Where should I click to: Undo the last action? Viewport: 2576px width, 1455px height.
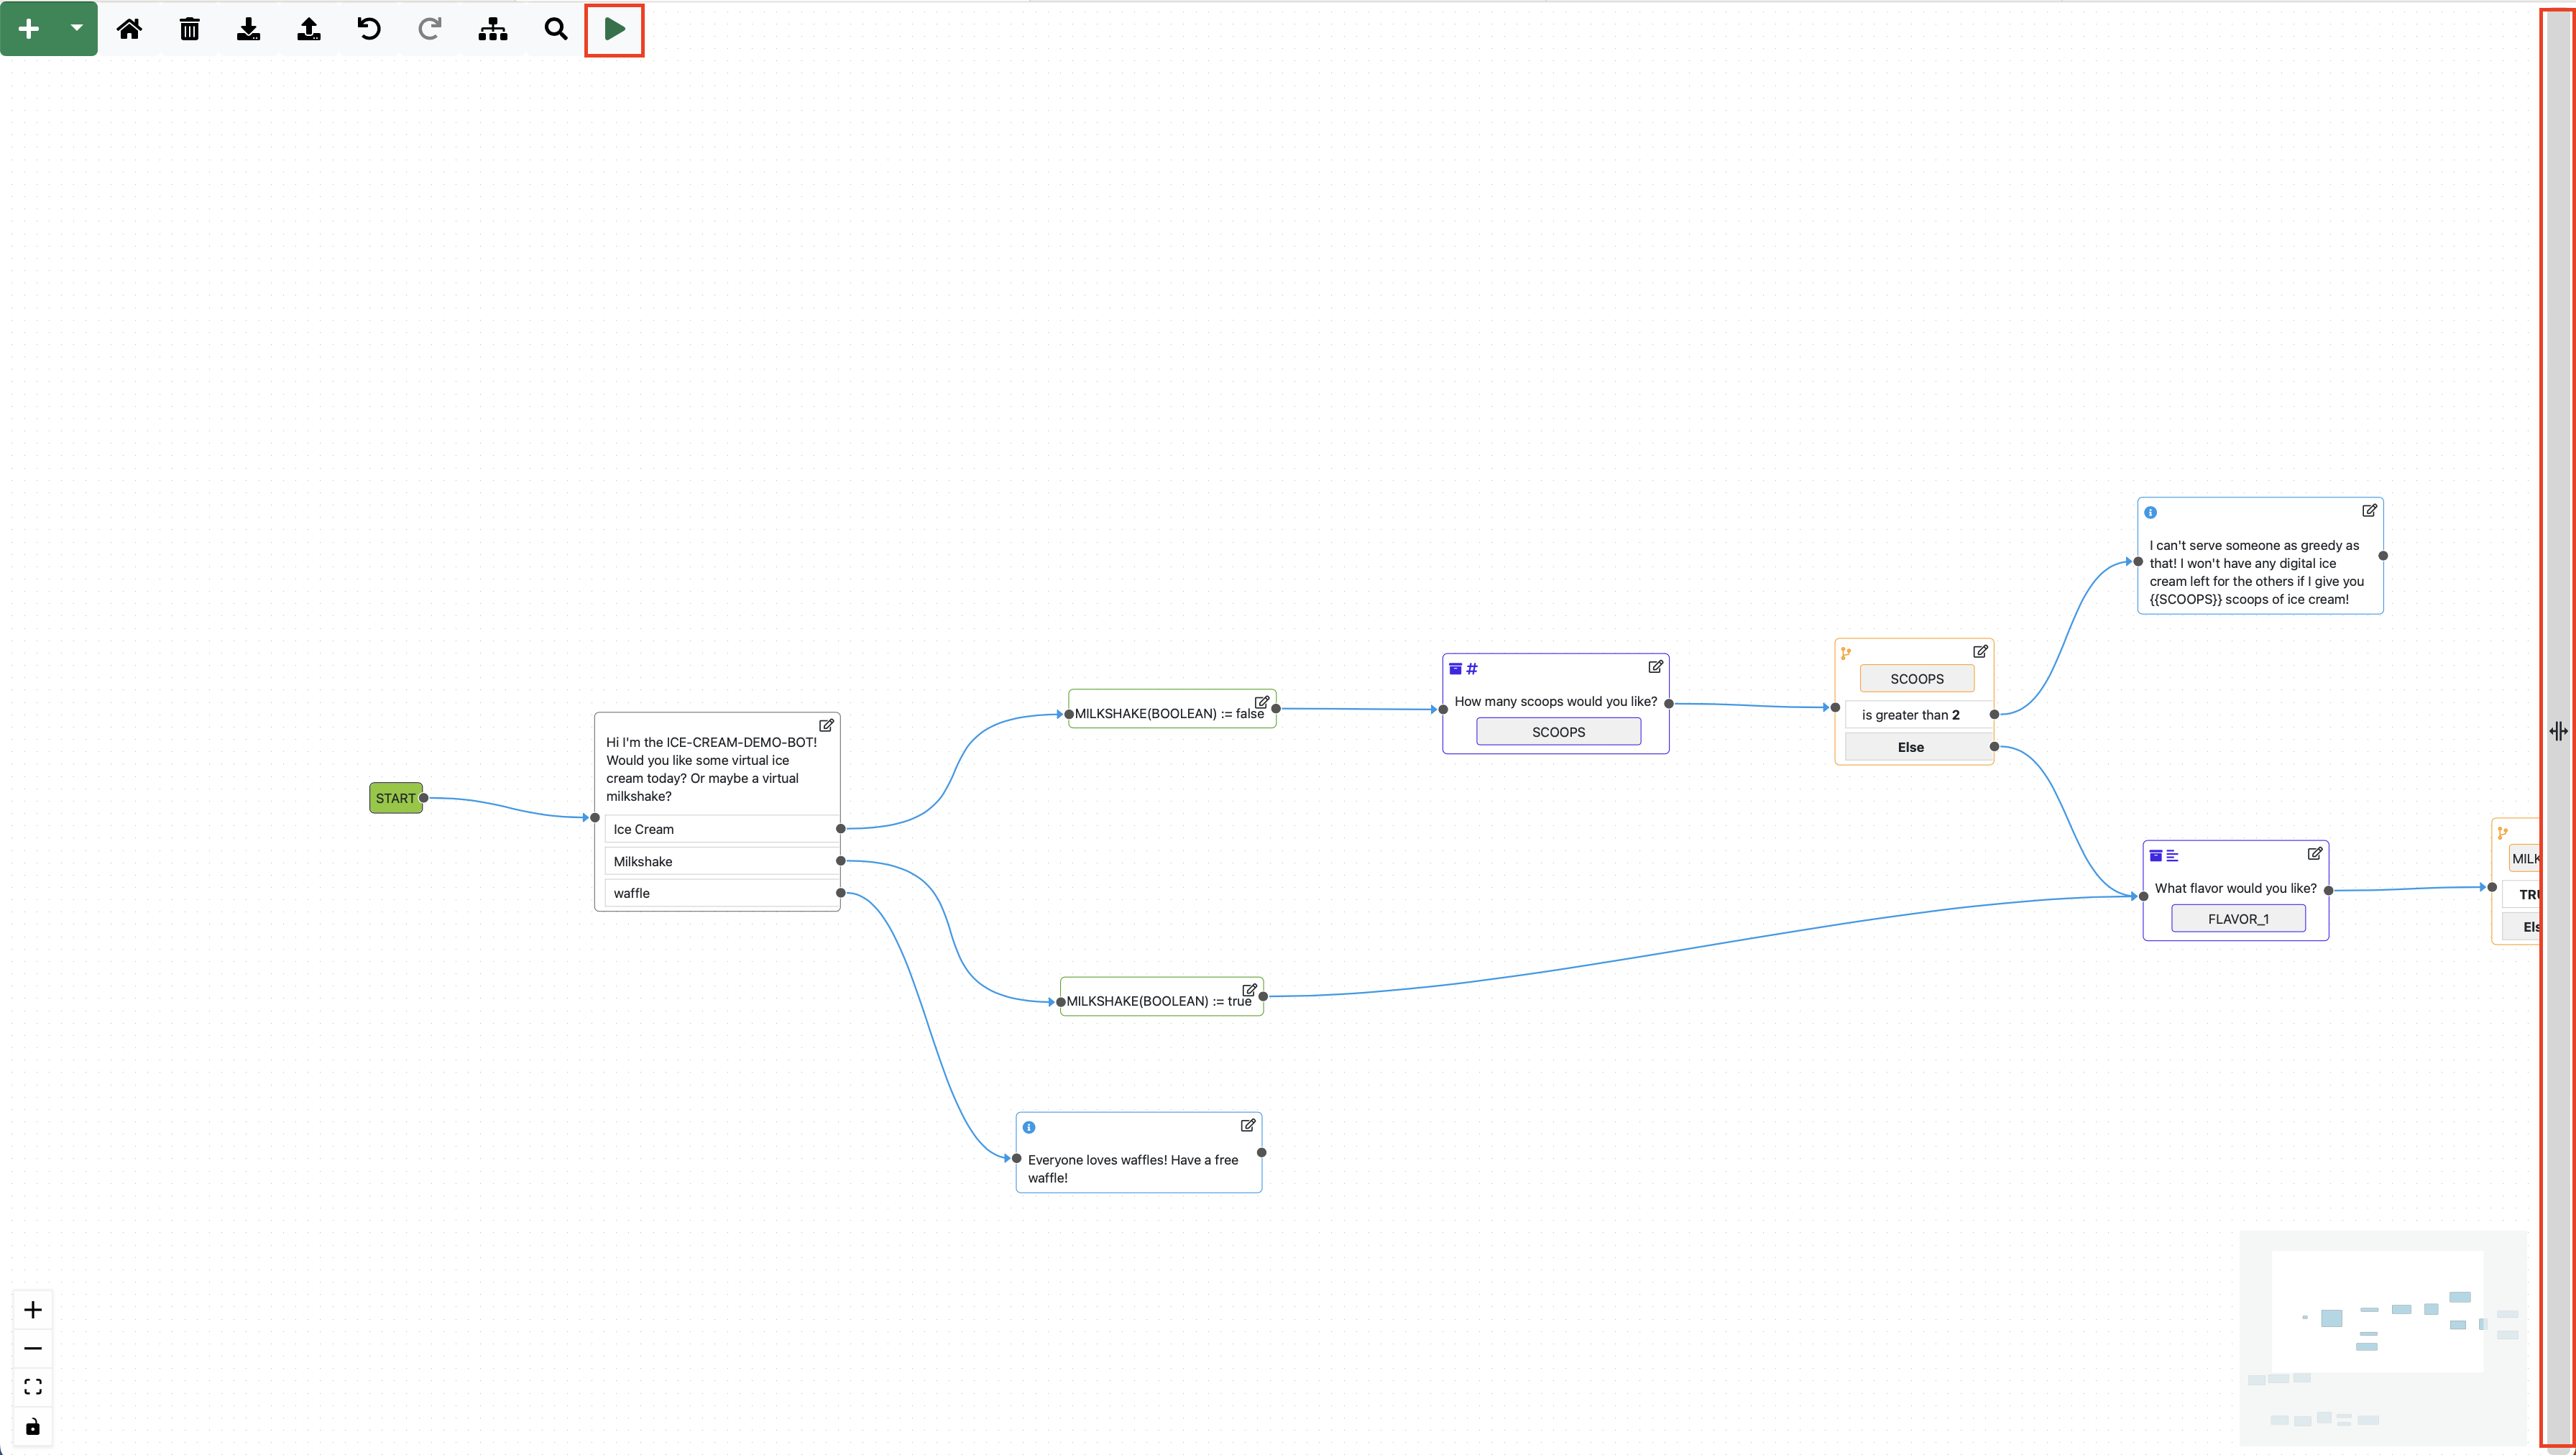[x=369, y=29]
